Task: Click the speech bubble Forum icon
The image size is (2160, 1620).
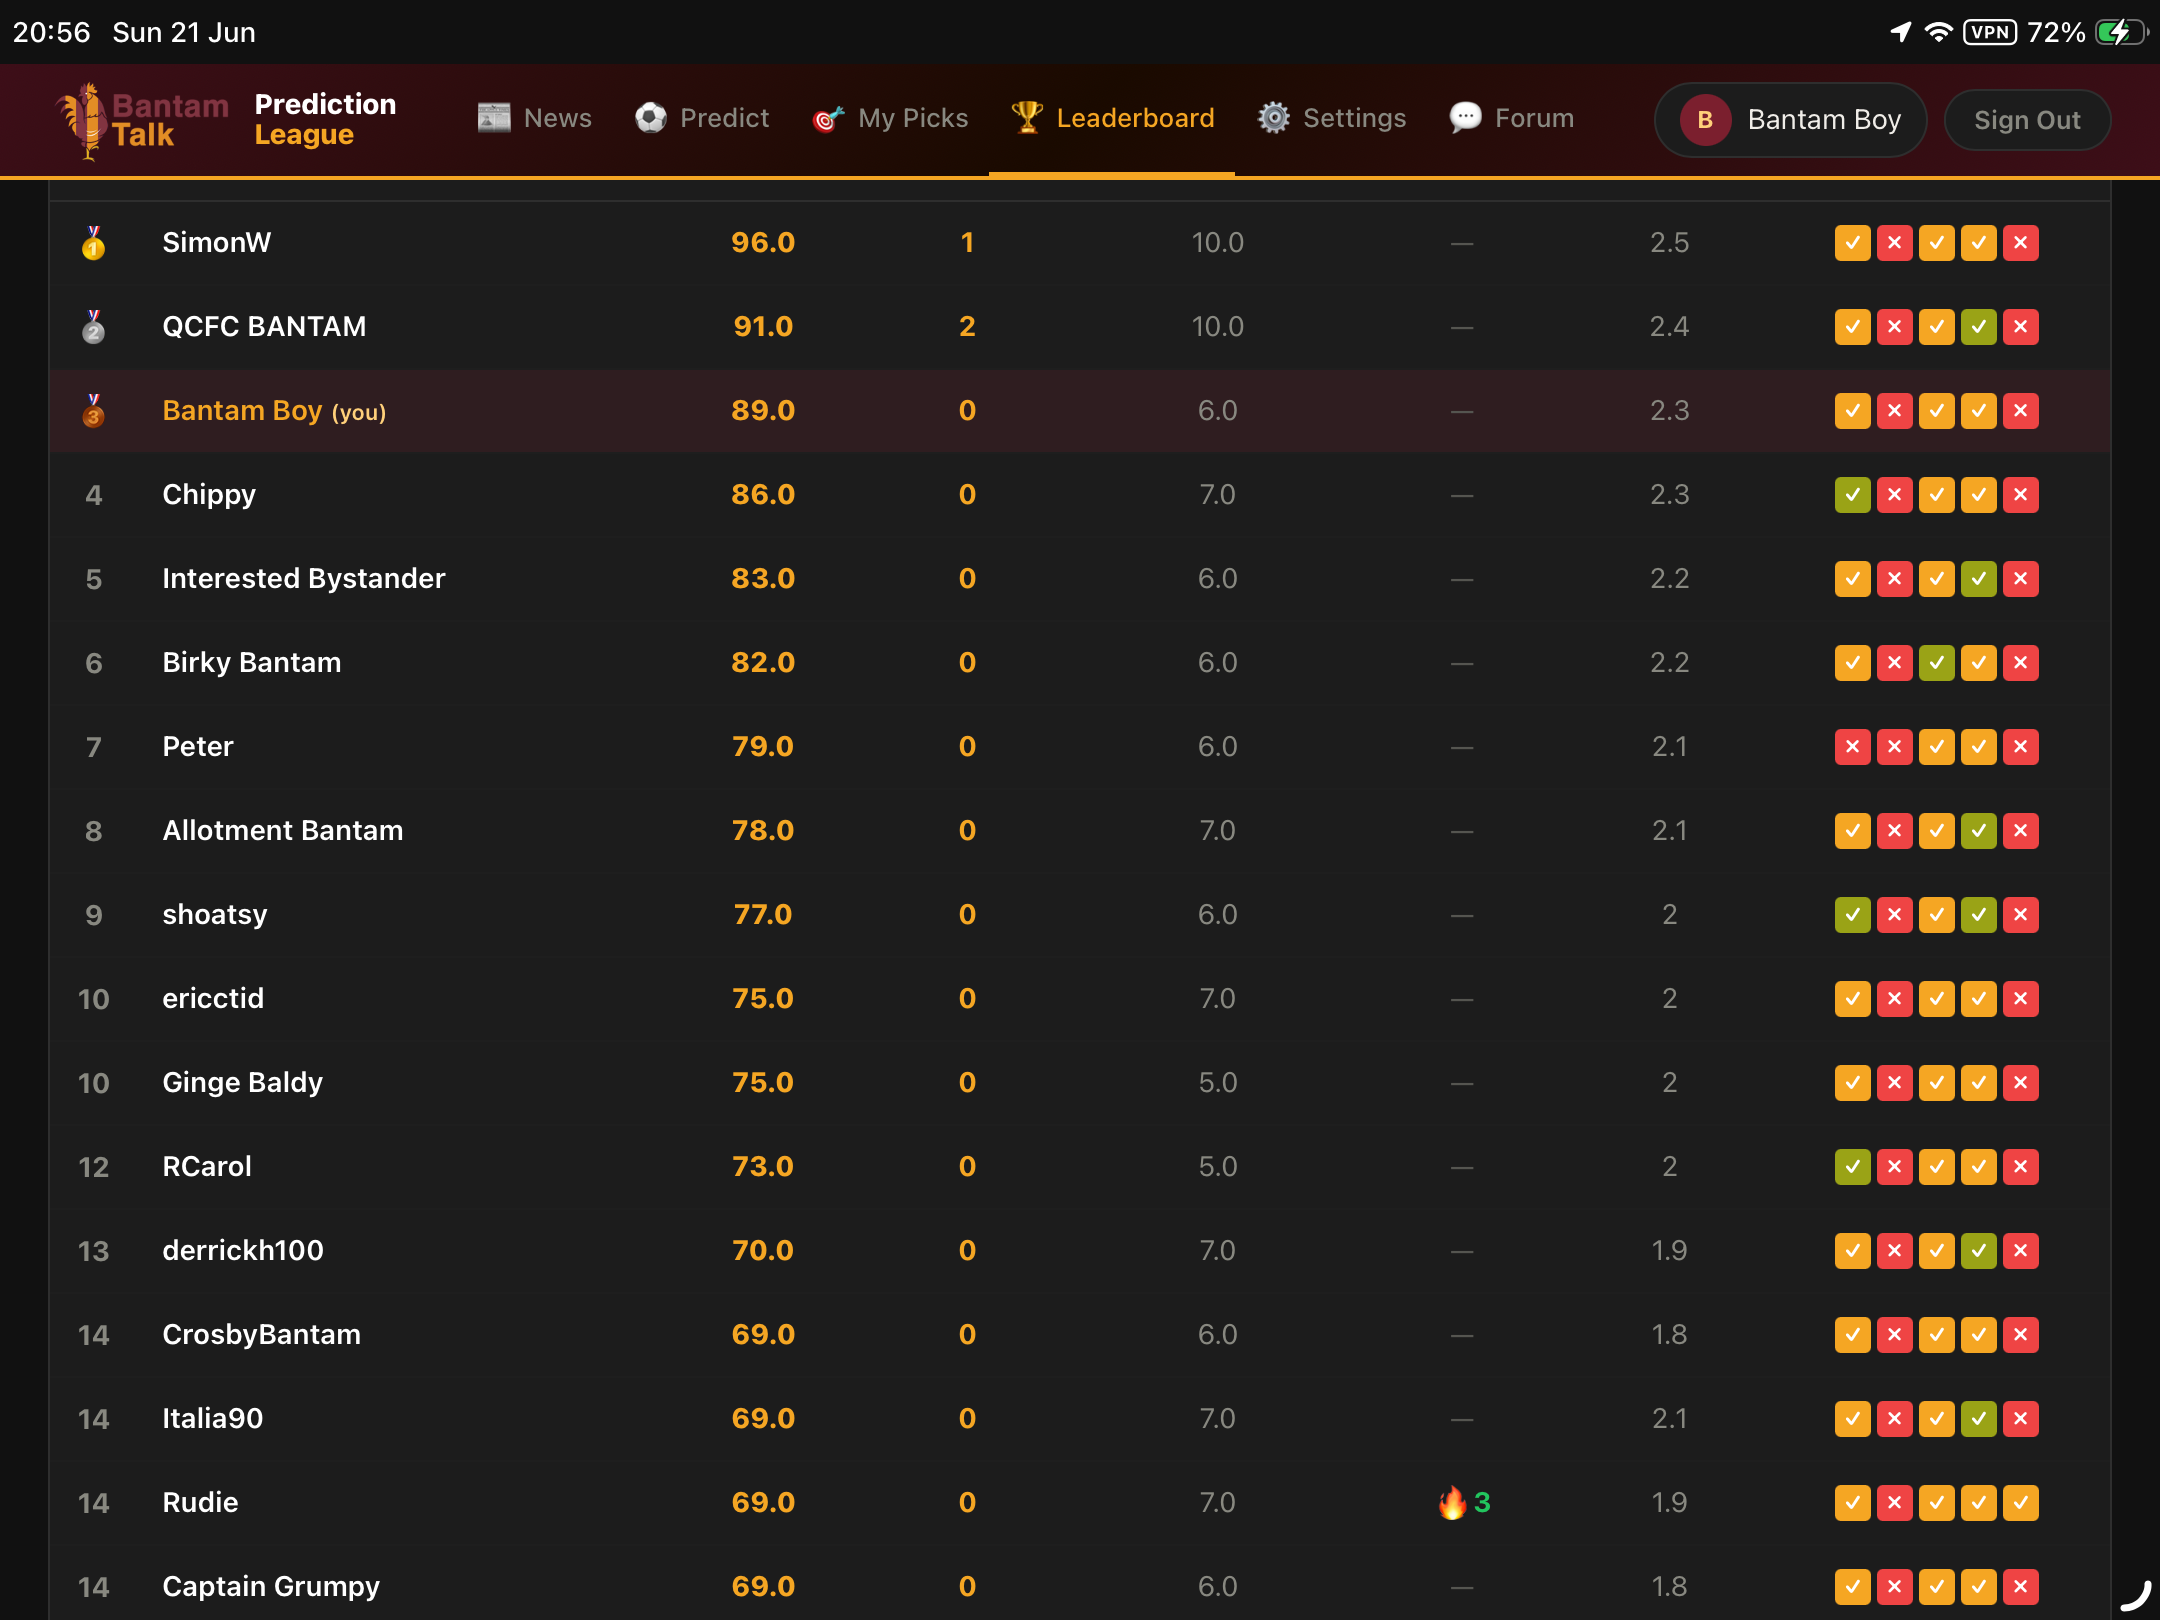Action: pos(1465,118)
